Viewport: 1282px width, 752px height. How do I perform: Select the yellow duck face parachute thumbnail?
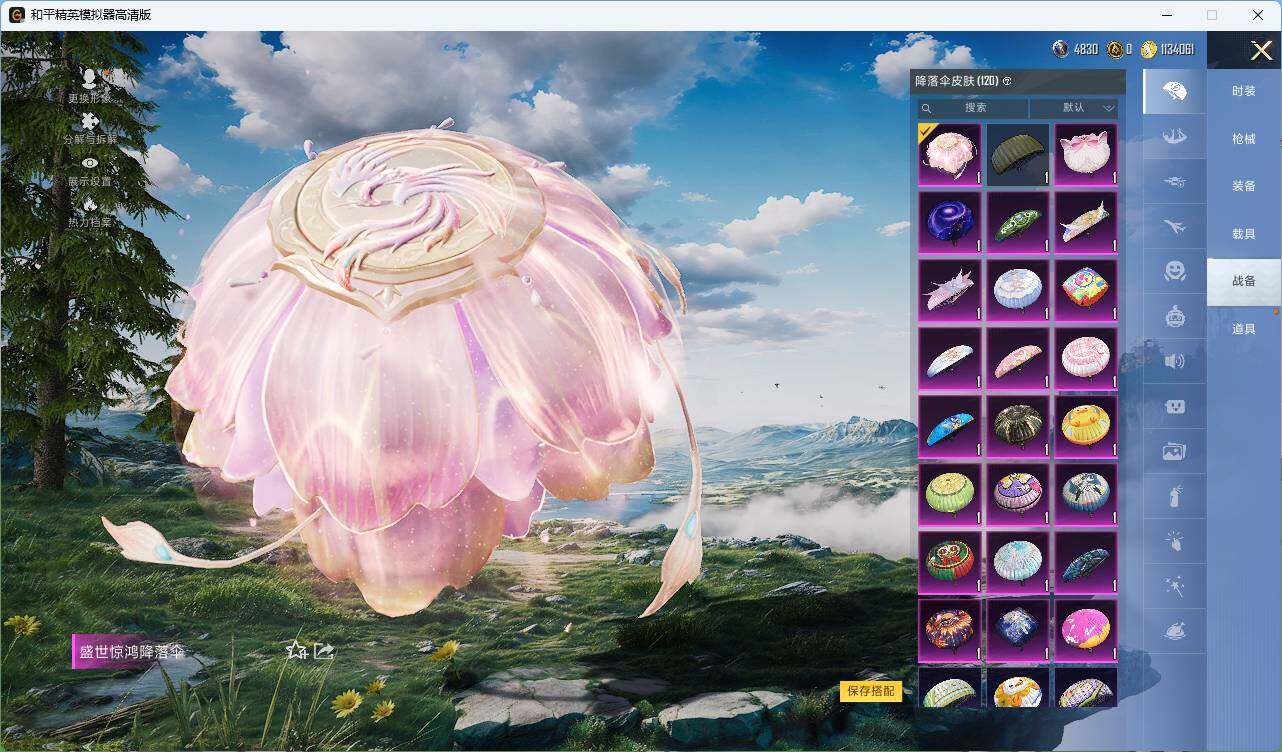click(1086, 426)
